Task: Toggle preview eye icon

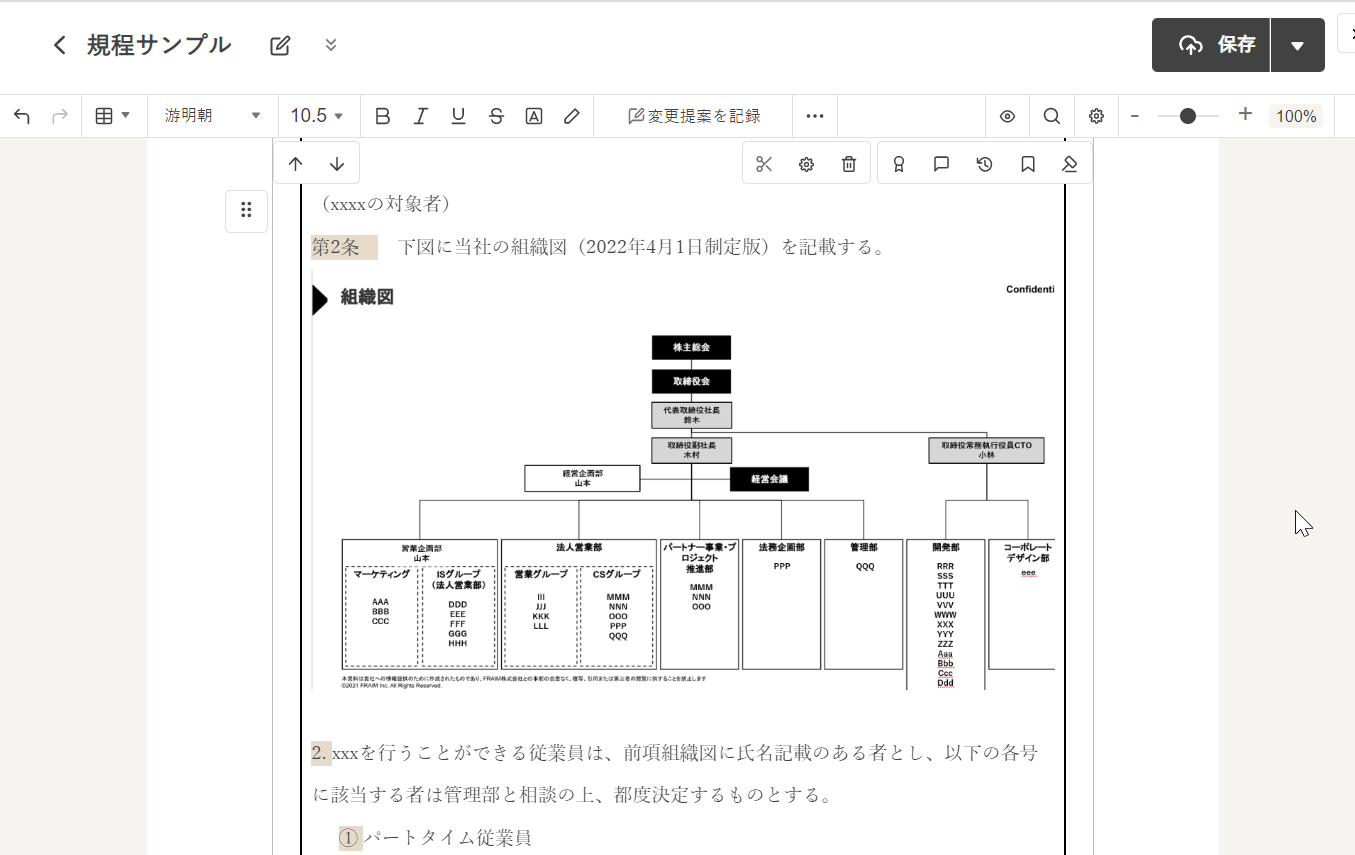Action: point(1007,116)
